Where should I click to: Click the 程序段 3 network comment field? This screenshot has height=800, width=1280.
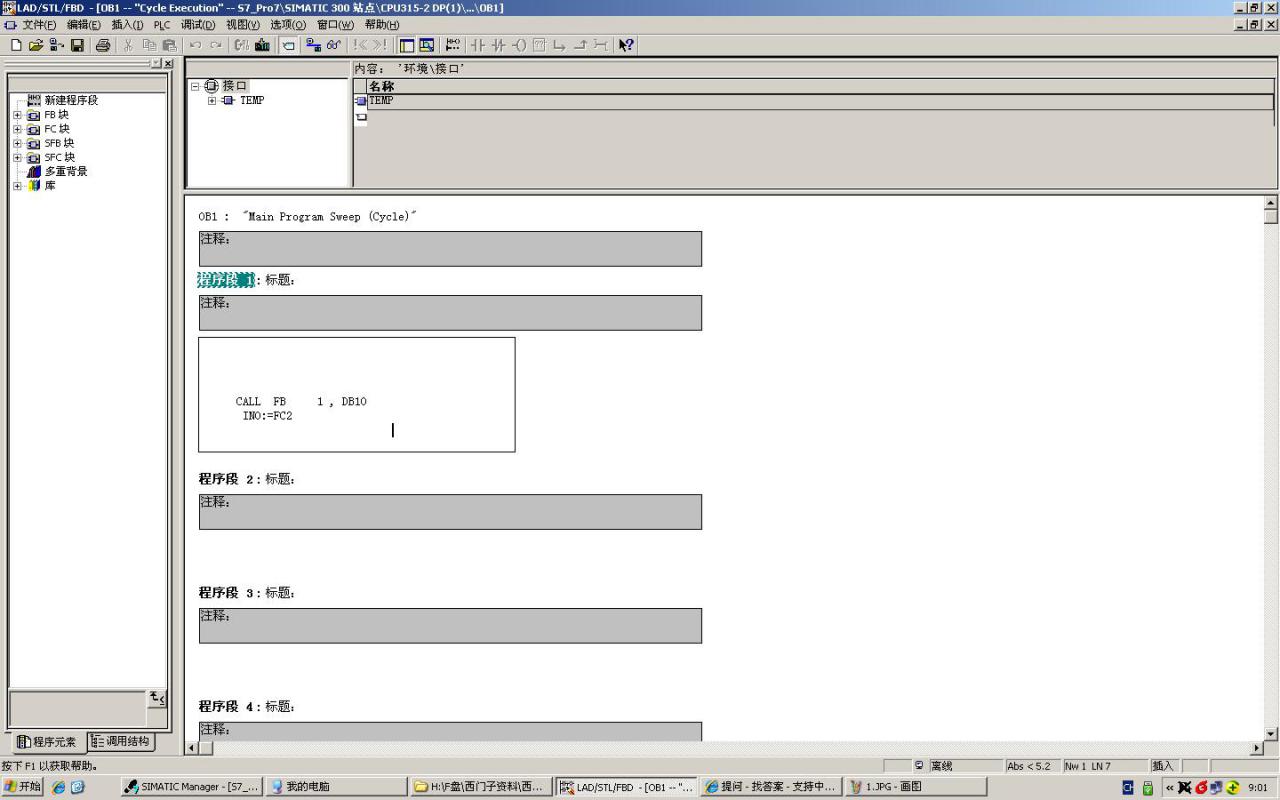coord(450,626)
